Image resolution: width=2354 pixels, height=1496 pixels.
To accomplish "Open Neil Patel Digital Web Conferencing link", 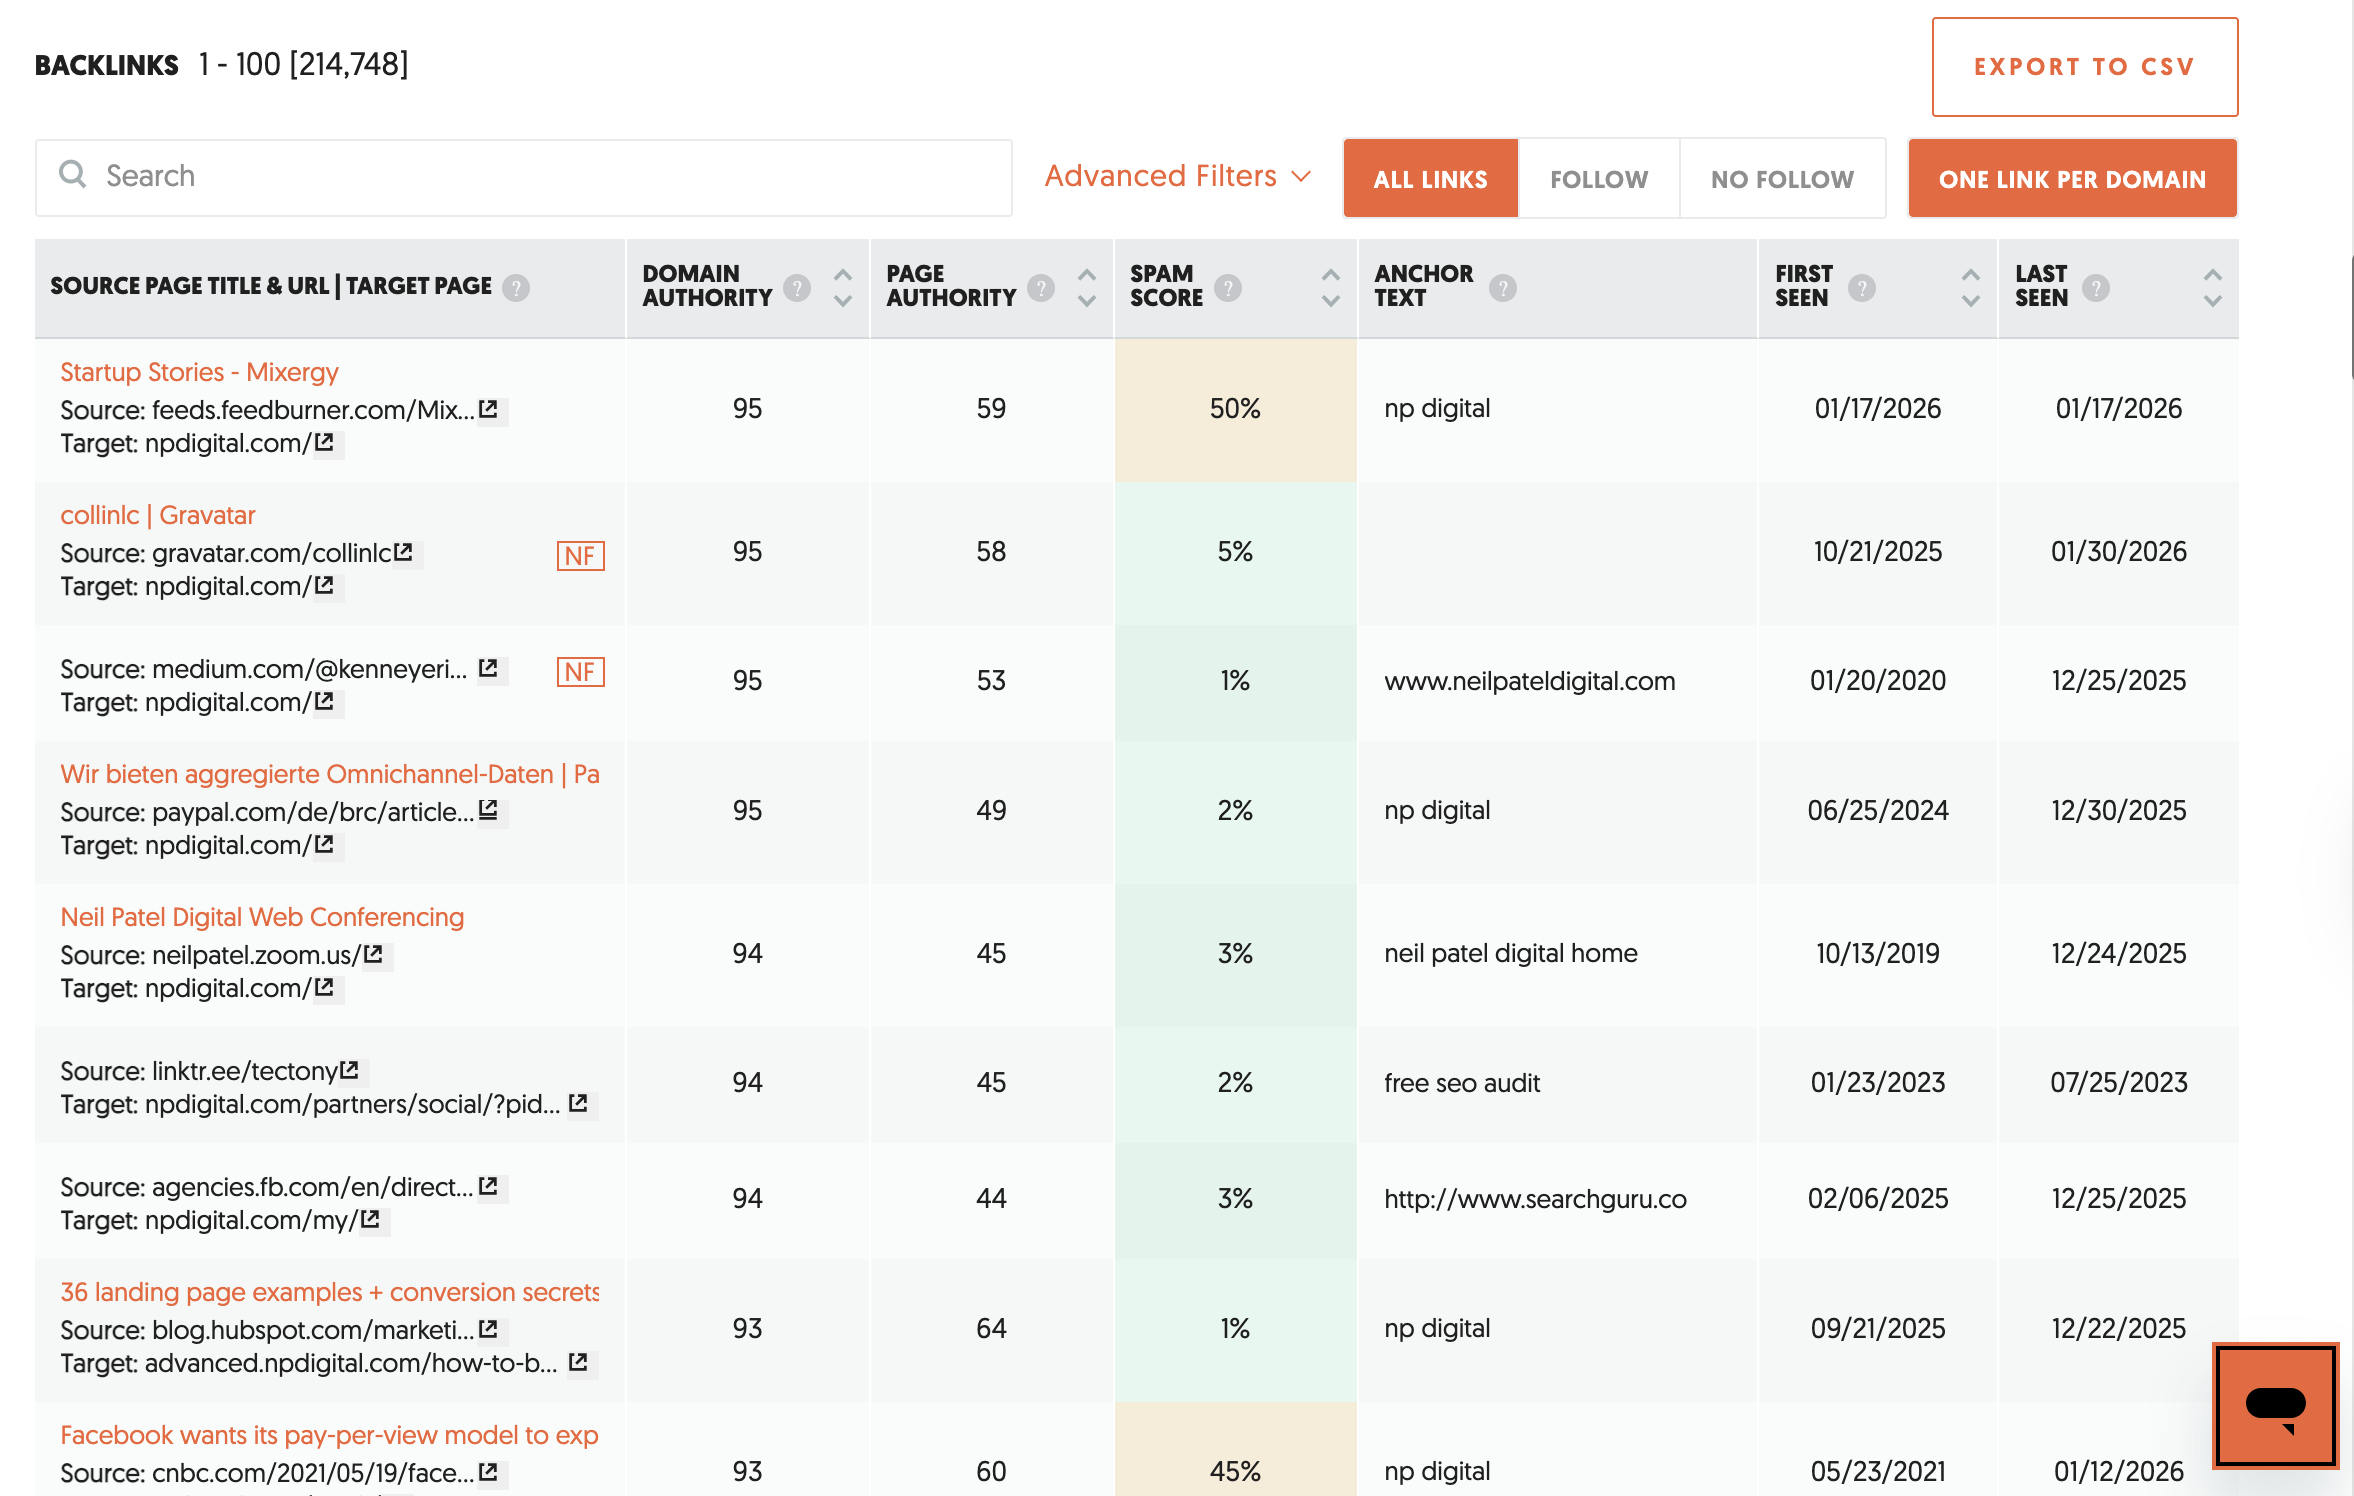I will tap(262, 917).
